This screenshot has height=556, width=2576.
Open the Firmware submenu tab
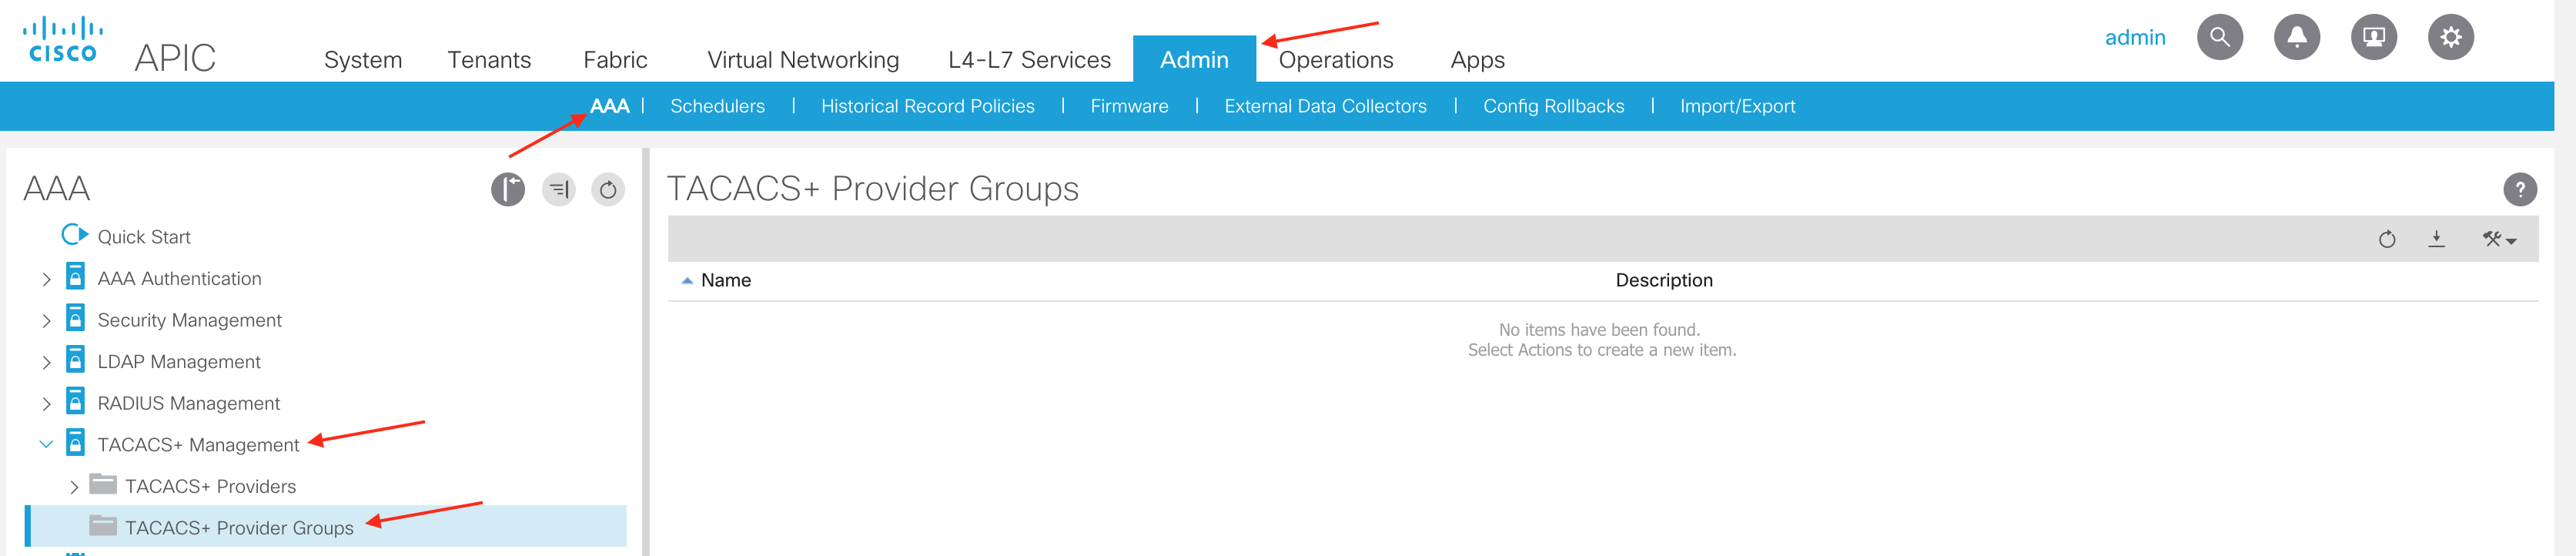pyautogui.click(x=1129, y=106)
